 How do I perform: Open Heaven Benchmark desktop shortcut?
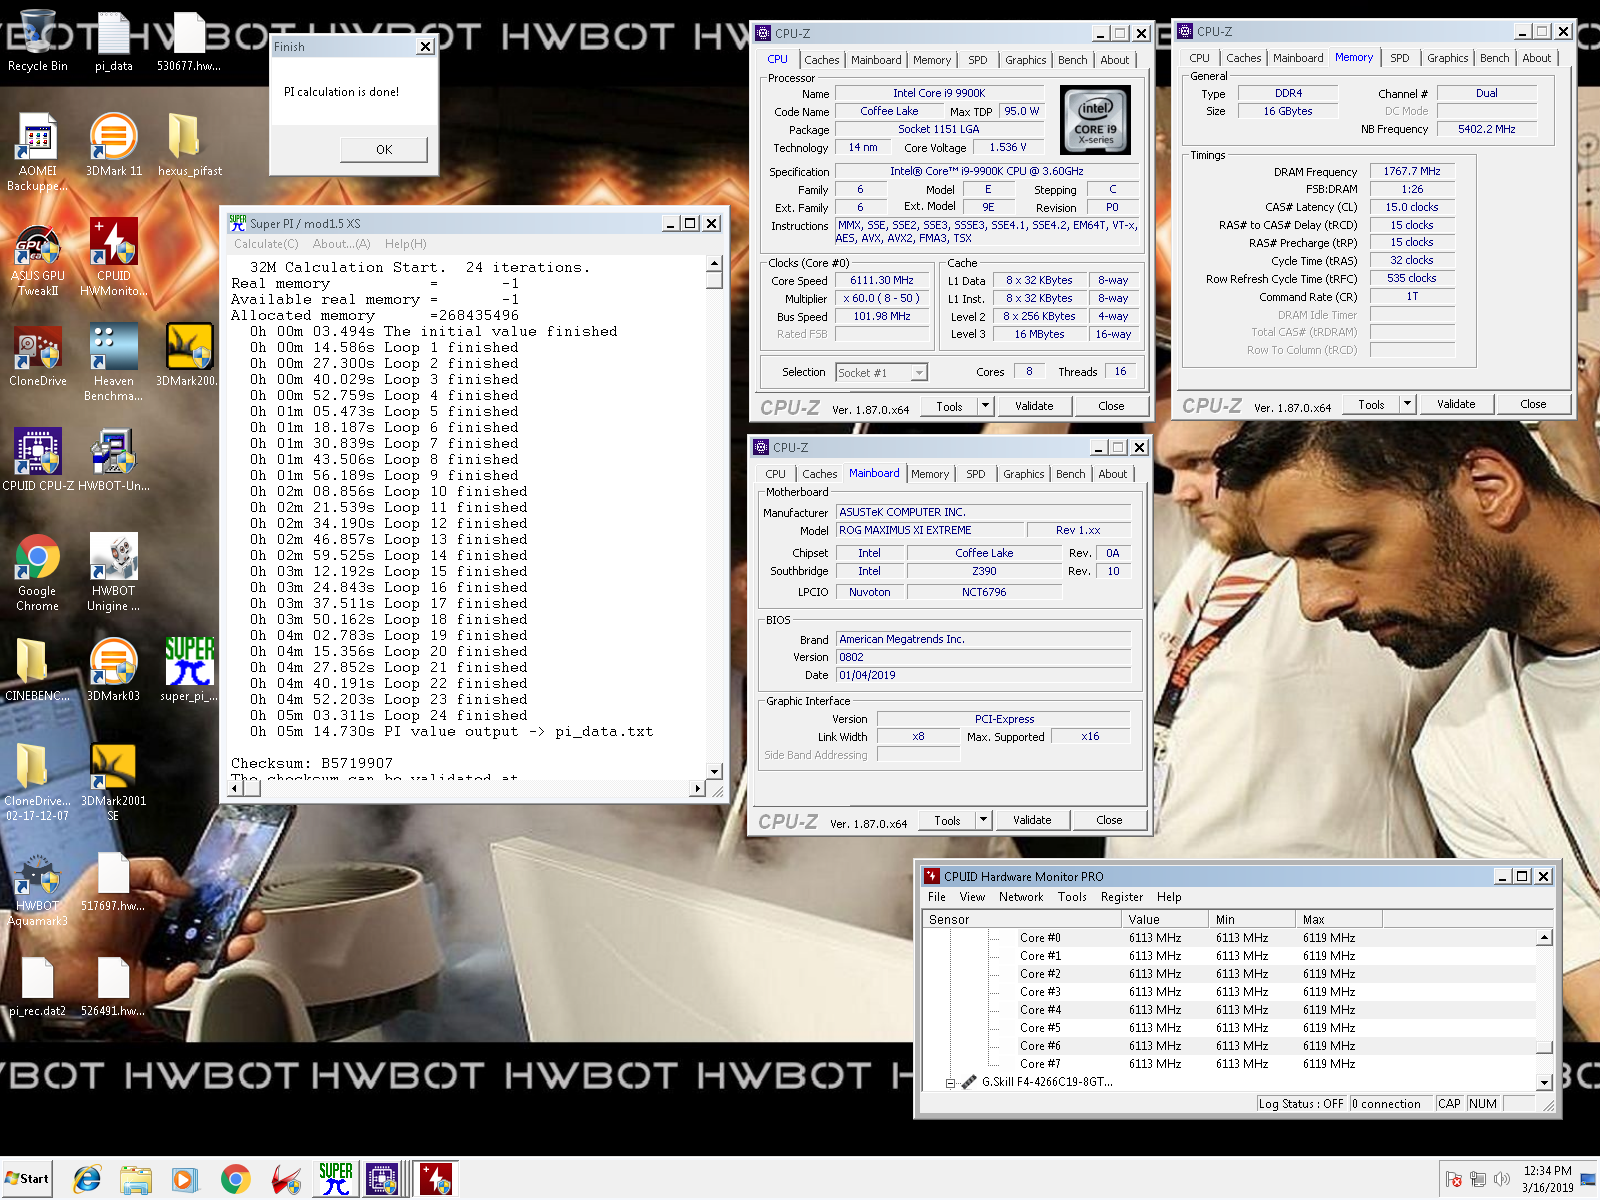113,362
